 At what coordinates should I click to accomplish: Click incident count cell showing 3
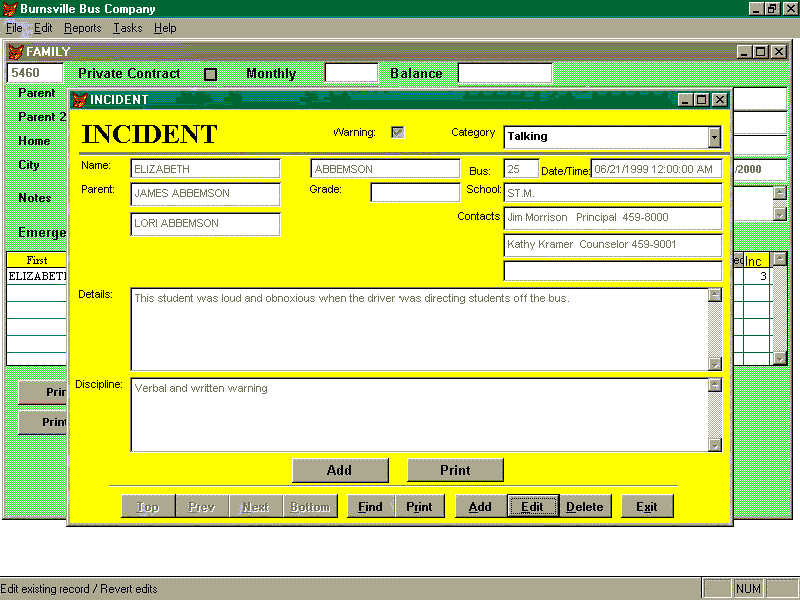pyautogui.click(x=756, y=276)
